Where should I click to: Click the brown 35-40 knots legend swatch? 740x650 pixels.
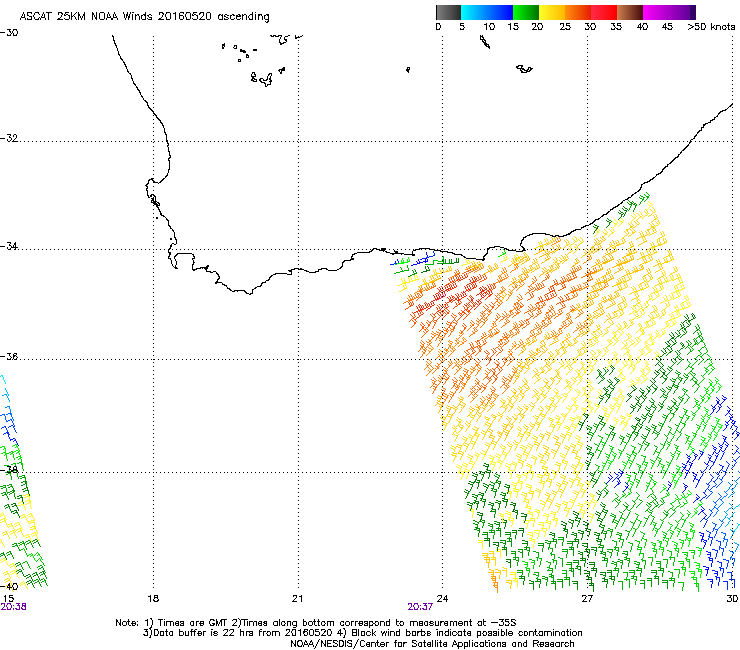pyautogui.click(x=630, y=12)
